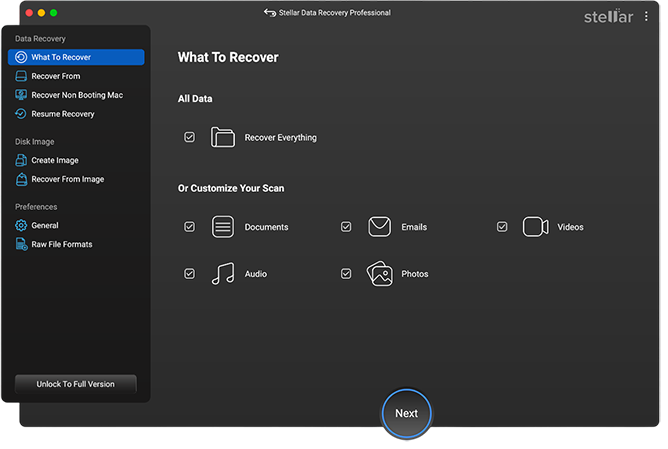Viewport: 668px width, 449px height.
Task: Toggle the Documents checkbox
Action: pyautogui.click(x=190, y=227)
